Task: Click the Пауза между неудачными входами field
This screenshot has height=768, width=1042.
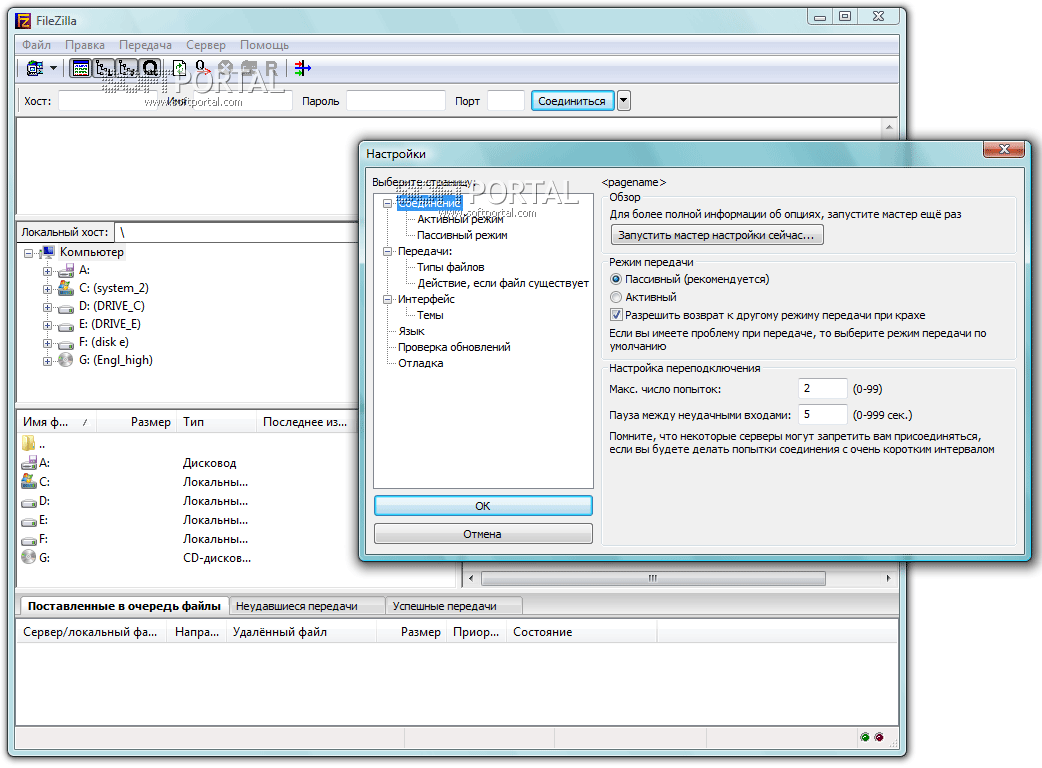Action: [x=822, y=415]
